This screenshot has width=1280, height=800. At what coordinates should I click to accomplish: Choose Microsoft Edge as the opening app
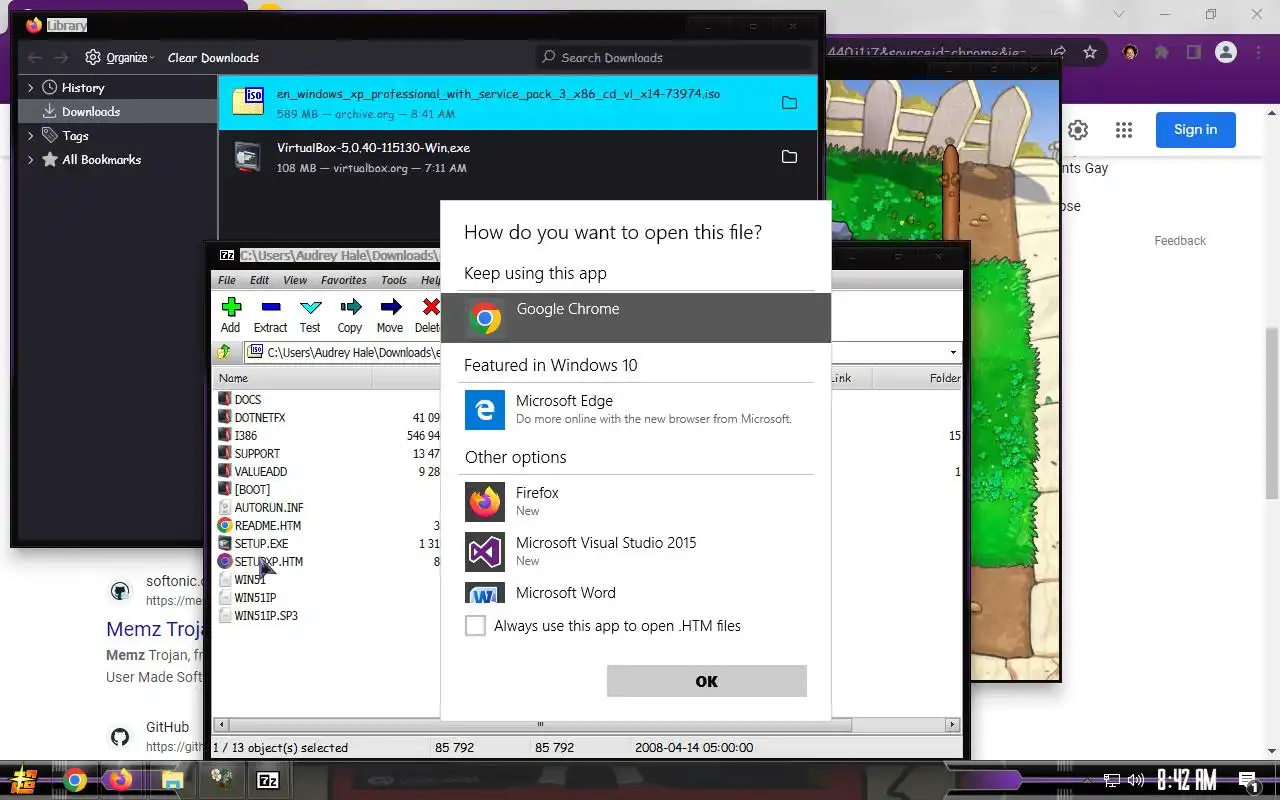636,410
